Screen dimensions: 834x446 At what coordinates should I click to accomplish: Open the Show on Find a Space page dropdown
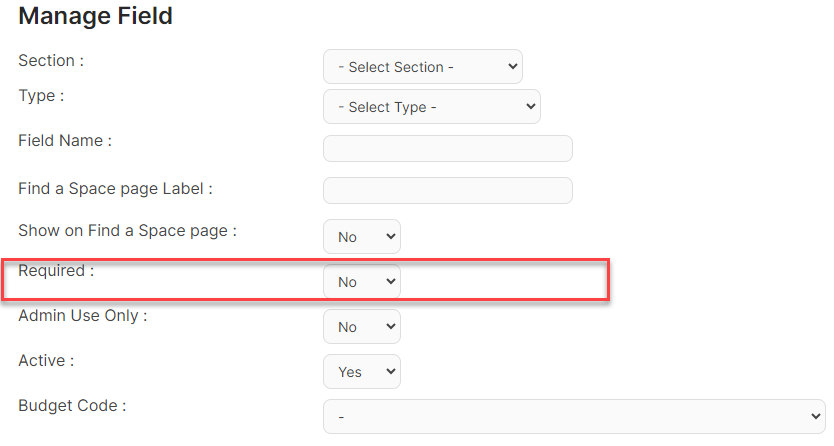tap(362, 237)
